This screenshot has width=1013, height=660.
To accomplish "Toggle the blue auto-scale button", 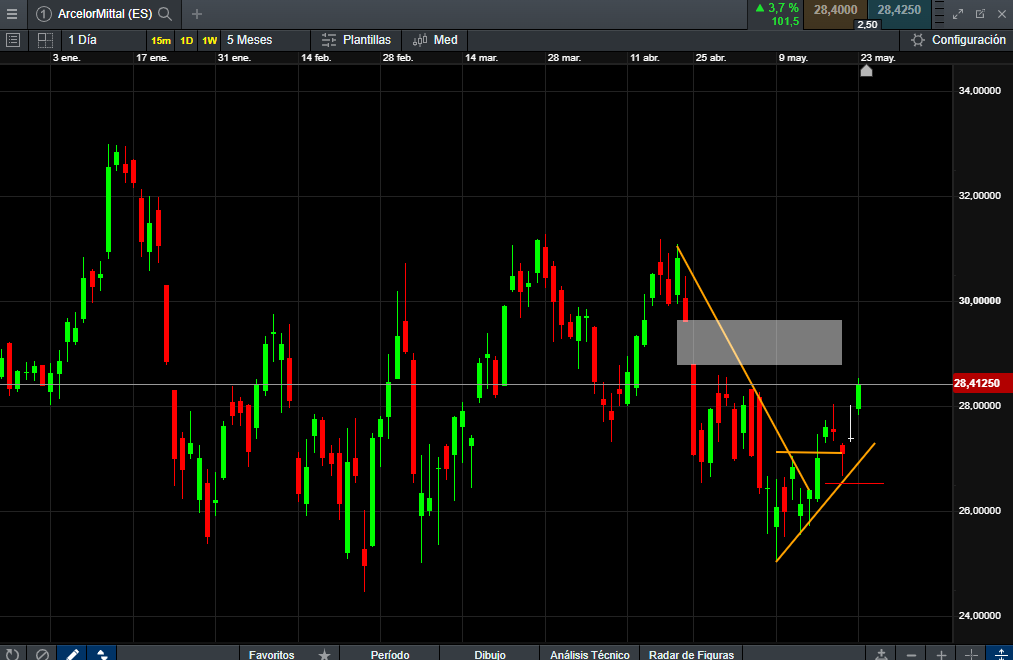I will point(1001,654).
